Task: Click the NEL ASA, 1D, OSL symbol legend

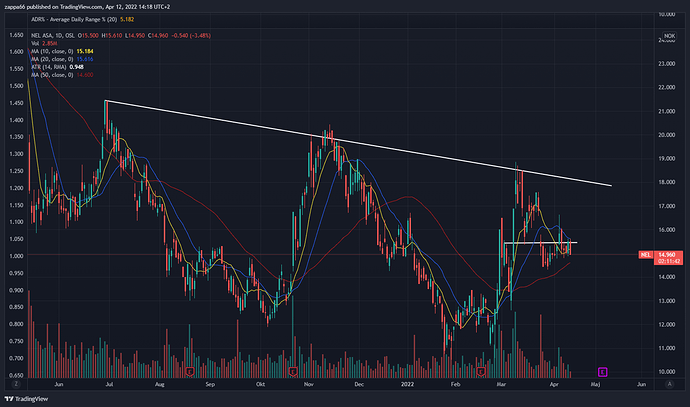Action: [x=53, y=36]
